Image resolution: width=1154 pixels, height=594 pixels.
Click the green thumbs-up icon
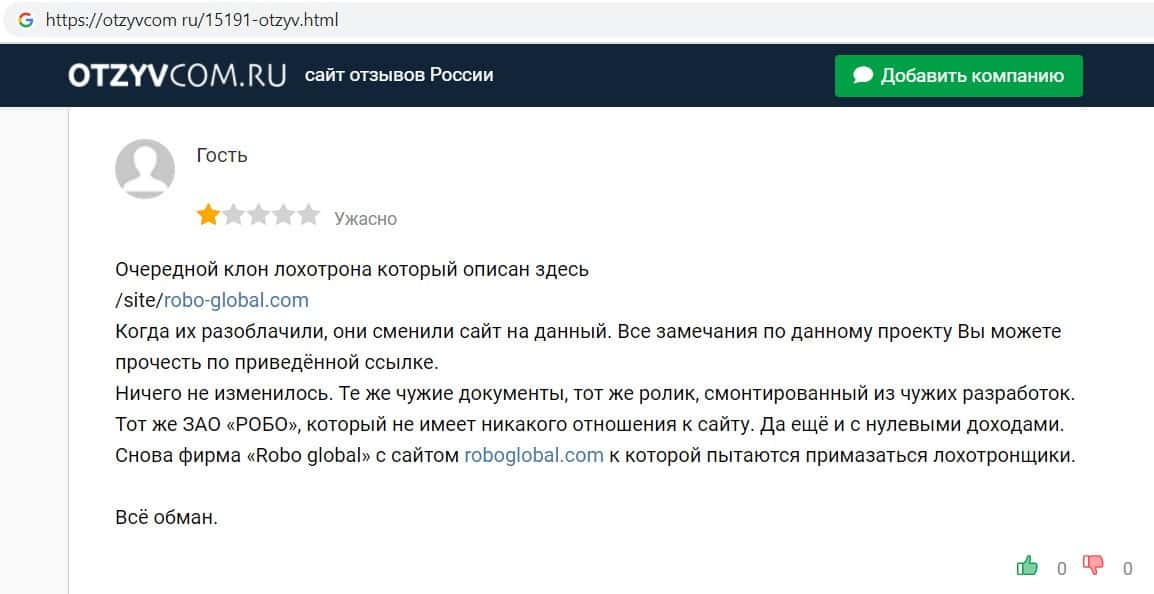click(1027, 565)
